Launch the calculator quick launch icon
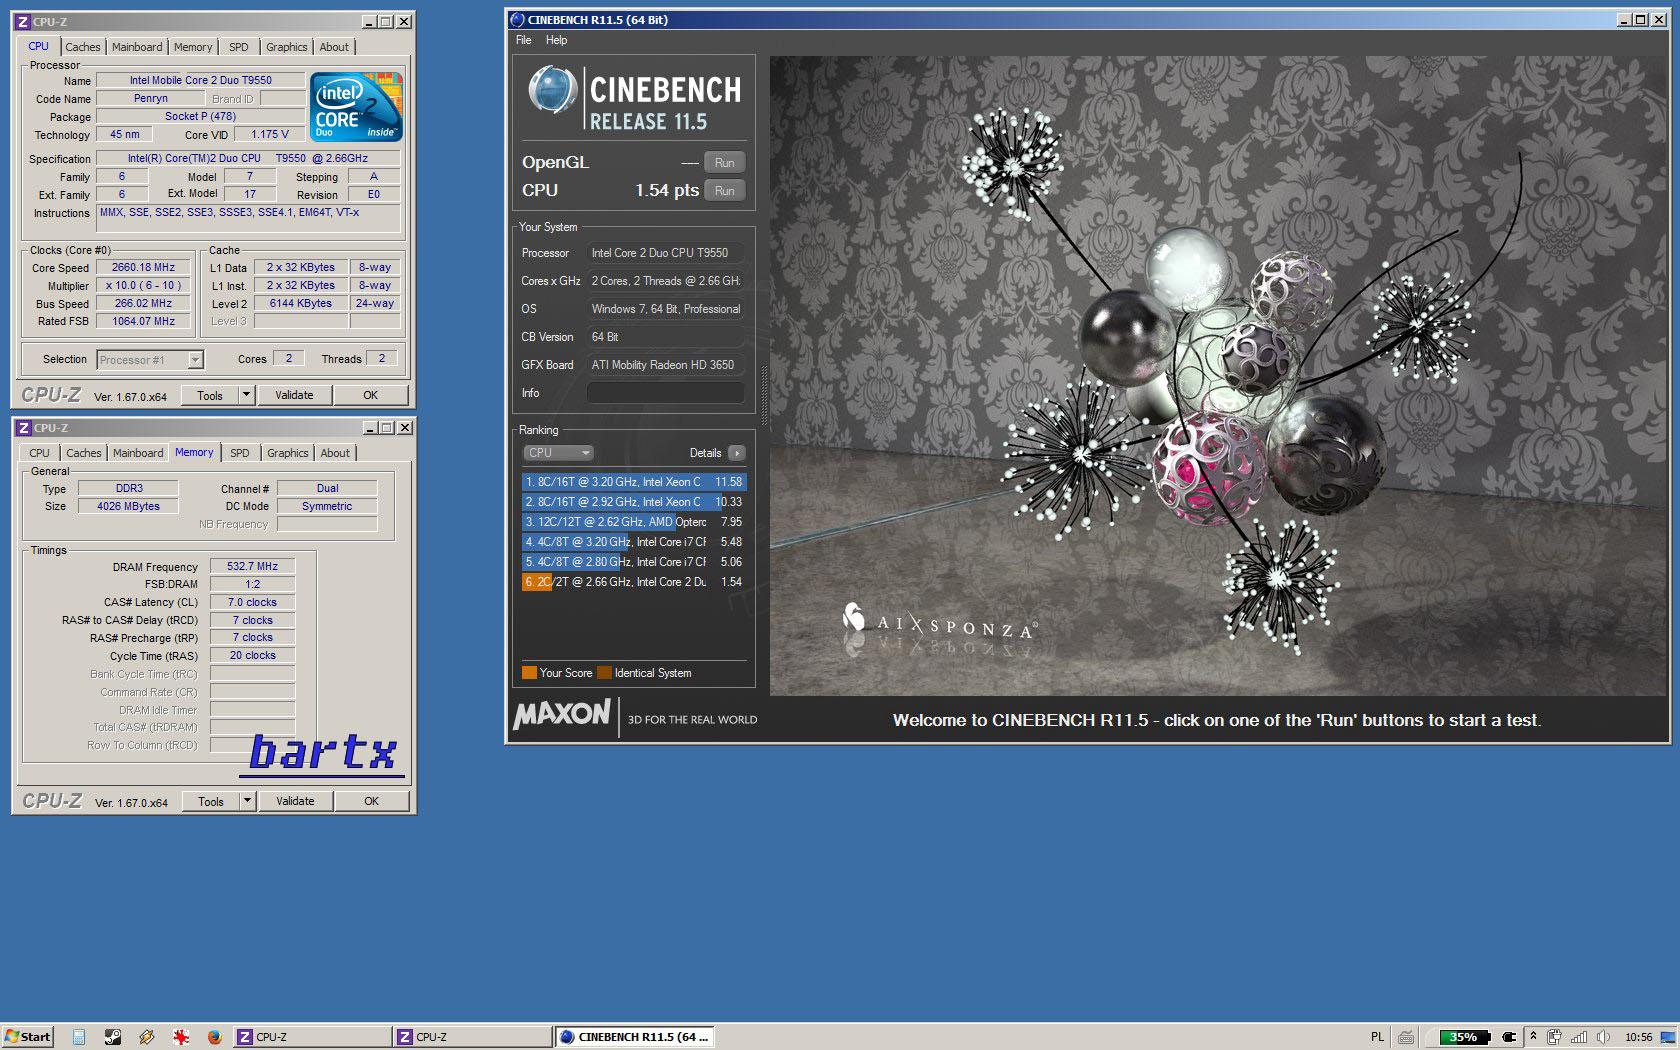 (79, 1037)
